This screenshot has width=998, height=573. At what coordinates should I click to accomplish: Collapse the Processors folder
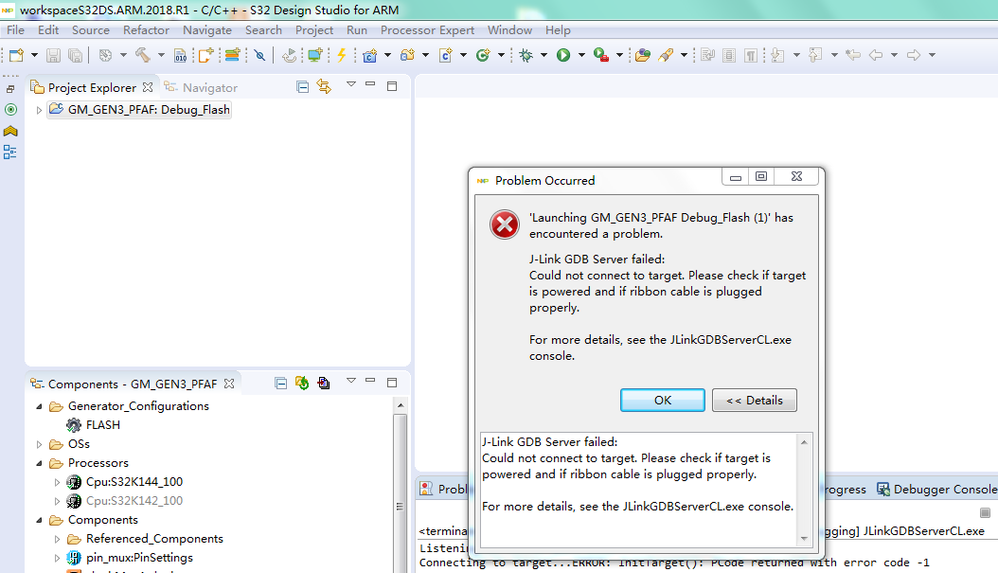pos(39,463)
